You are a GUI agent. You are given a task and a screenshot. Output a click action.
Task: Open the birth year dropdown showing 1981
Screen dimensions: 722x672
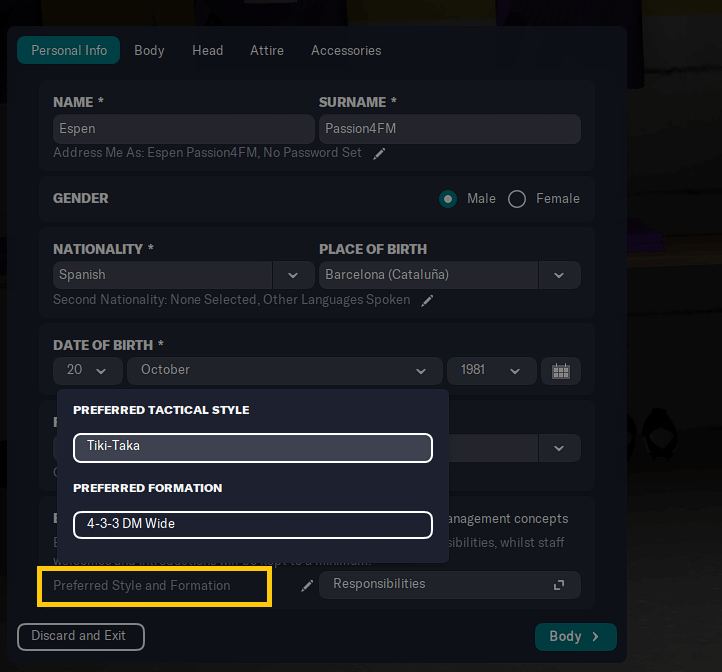pos(491,370)
